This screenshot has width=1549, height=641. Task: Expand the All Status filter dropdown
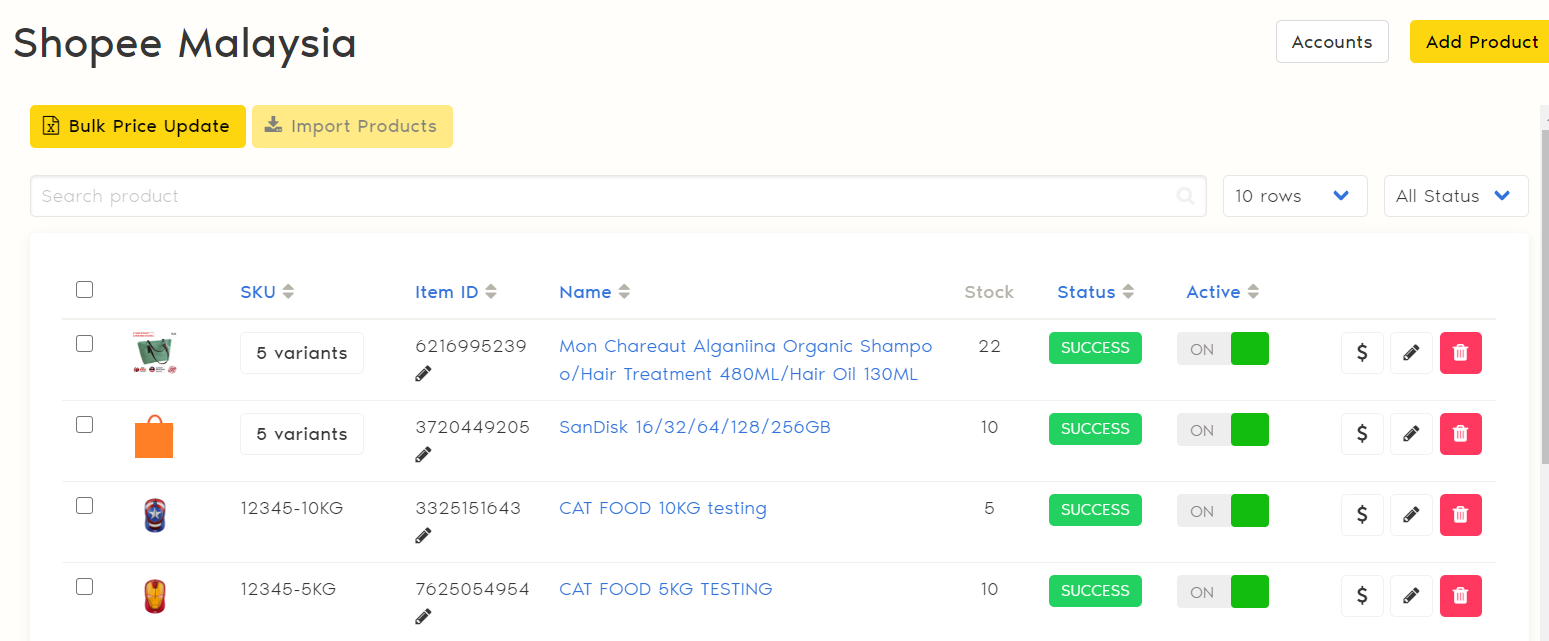(x=1455, y=196)
